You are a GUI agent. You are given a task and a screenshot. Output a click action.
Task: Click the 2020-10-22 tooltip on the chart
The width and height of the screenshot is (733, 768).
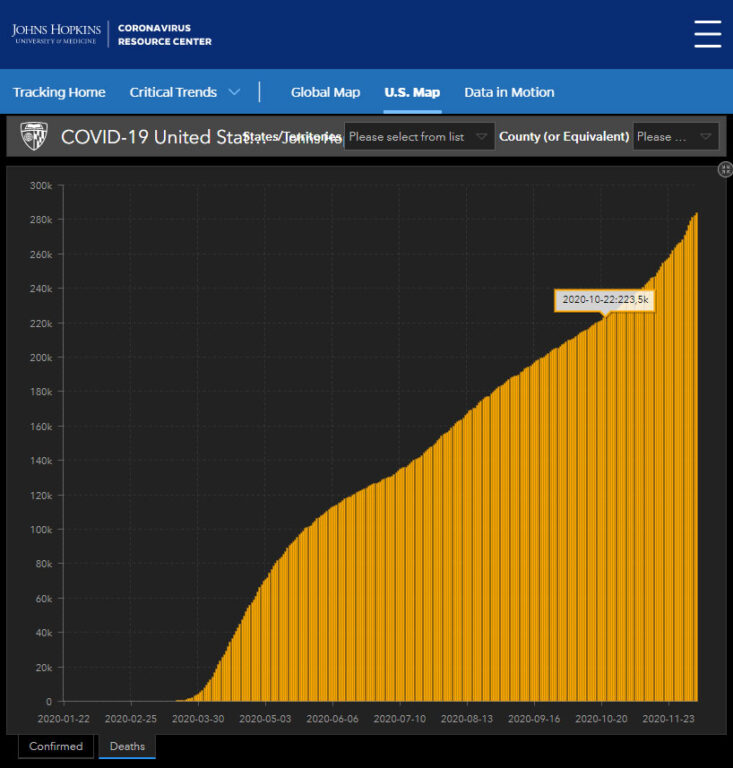[605, 300]
